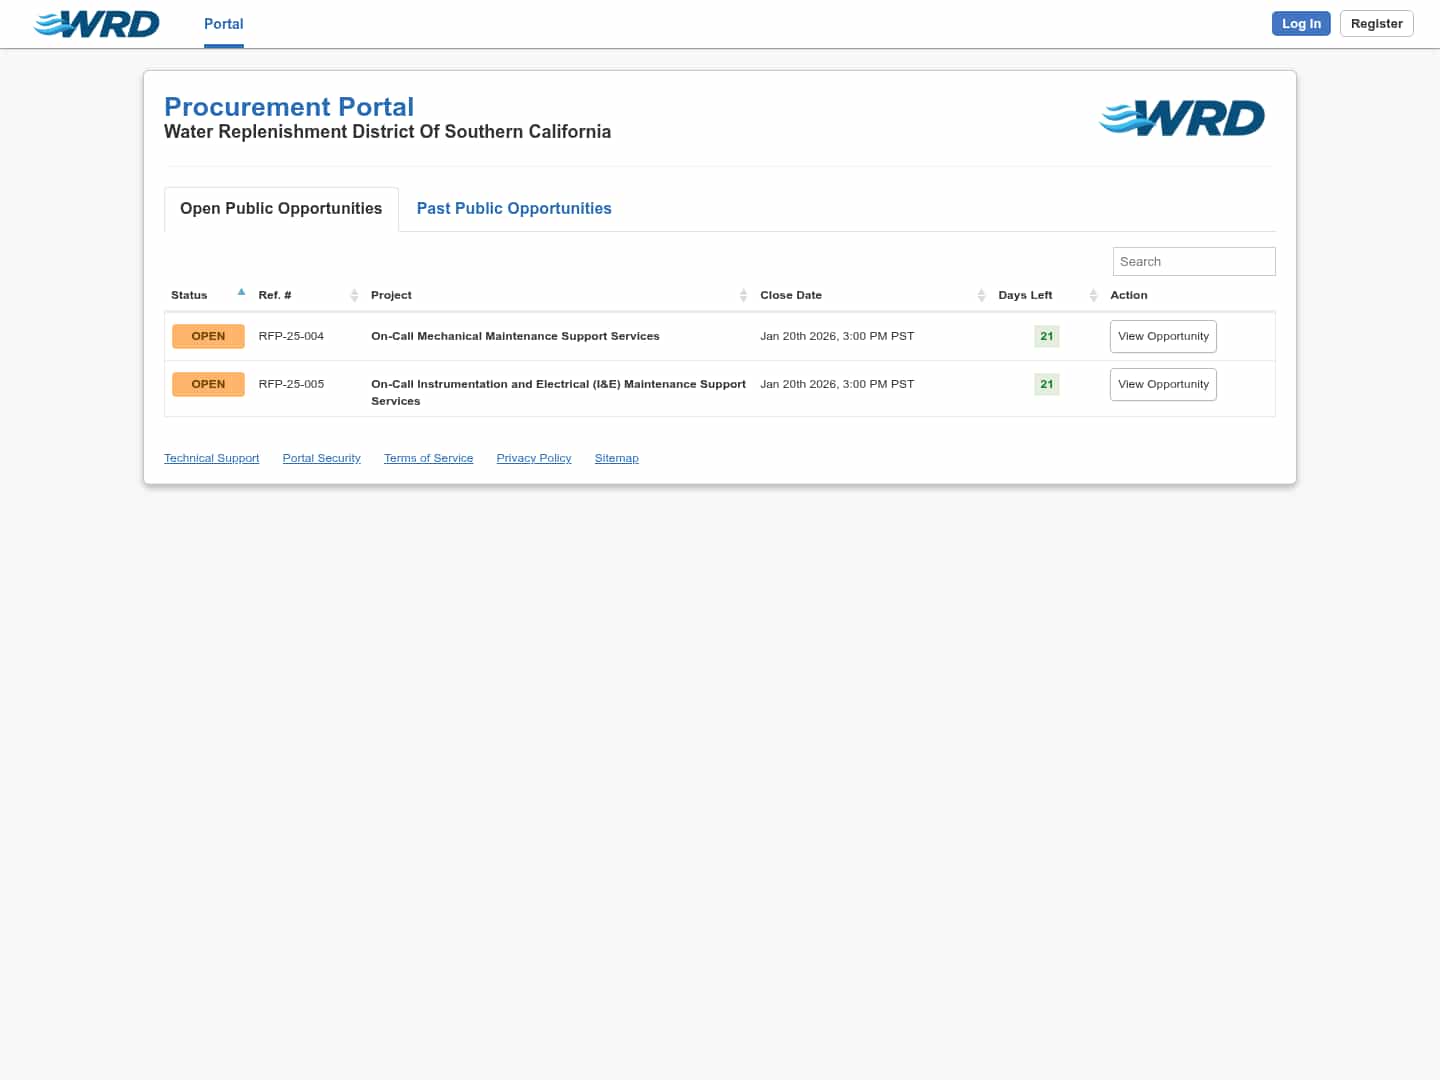The image size is (1440, 1080).
Task: Sort table by Days Left column header
Action: click(x=1048, y=295)
